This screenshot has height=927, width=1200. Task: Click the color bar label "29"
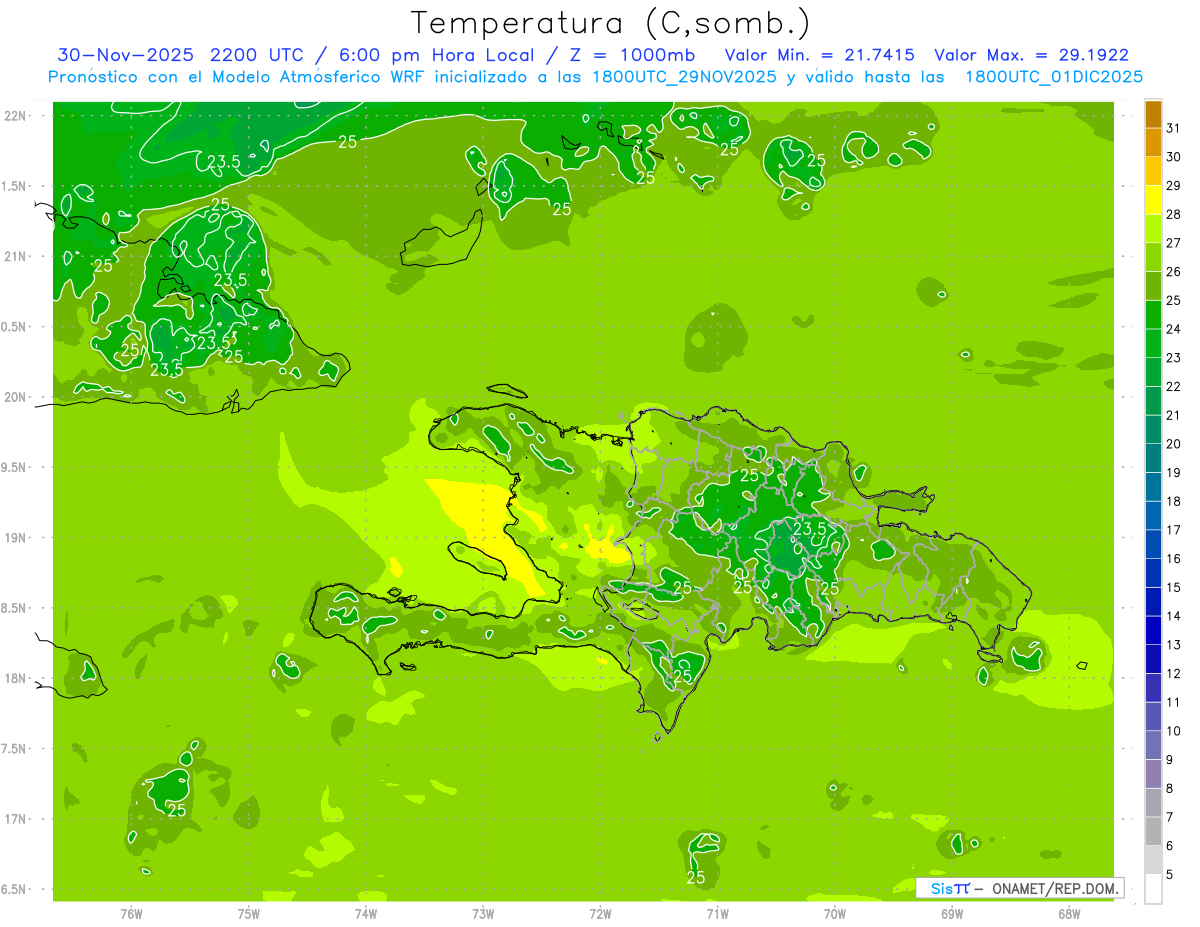(1174, 186)
